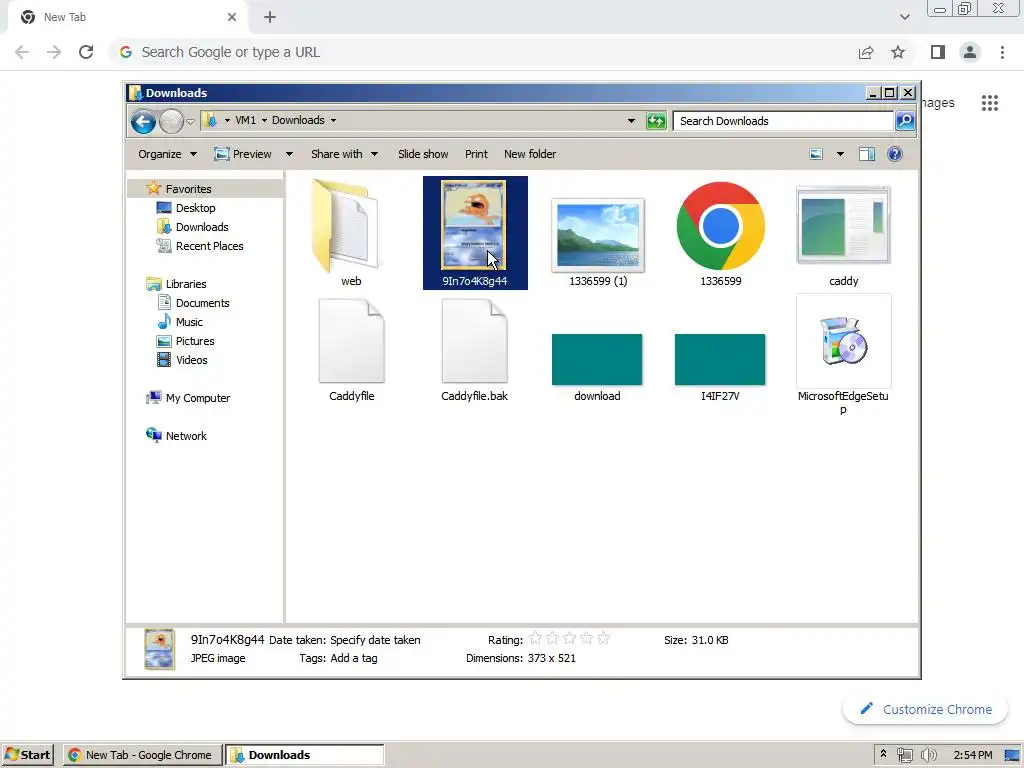
Task: Open the Preview dropdown arrow
Action: (x=289, y=154)
